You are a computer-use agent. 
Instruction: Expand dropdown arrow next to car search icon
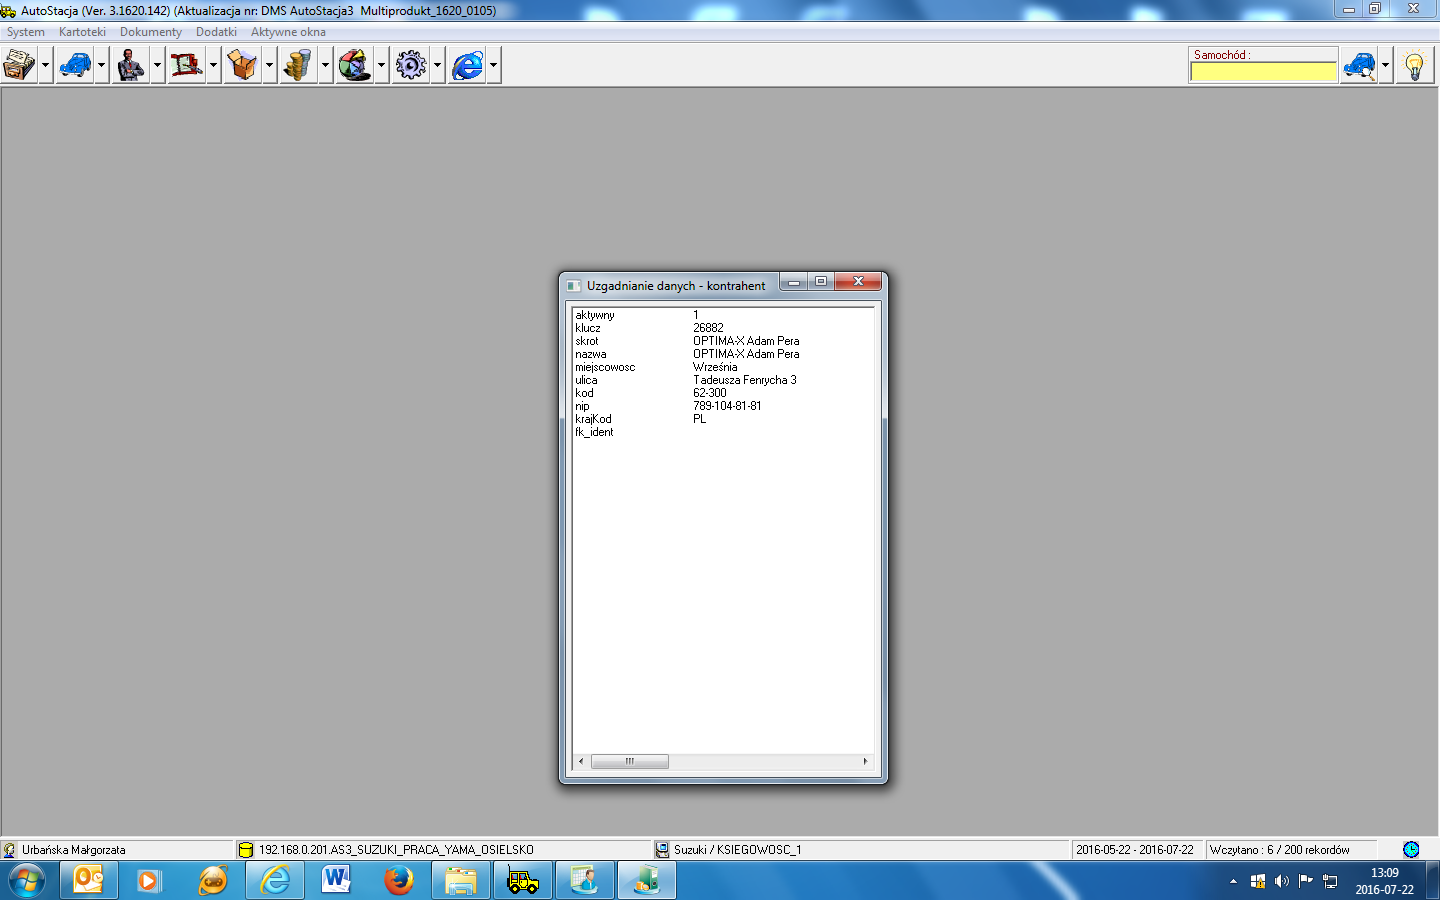point(1385,66)
